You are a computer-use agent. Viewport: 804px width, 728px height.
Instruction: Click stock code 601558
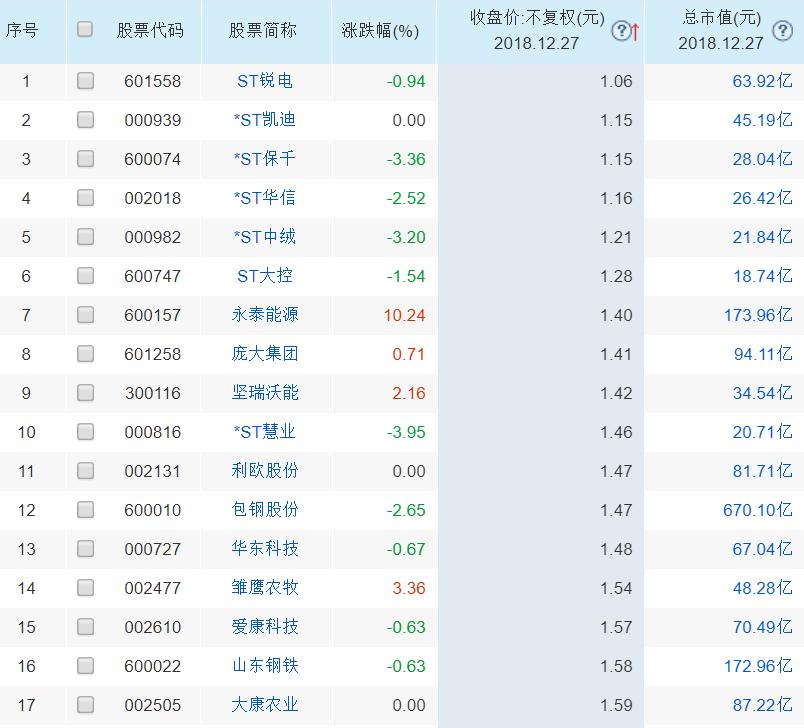click(152, 81)
